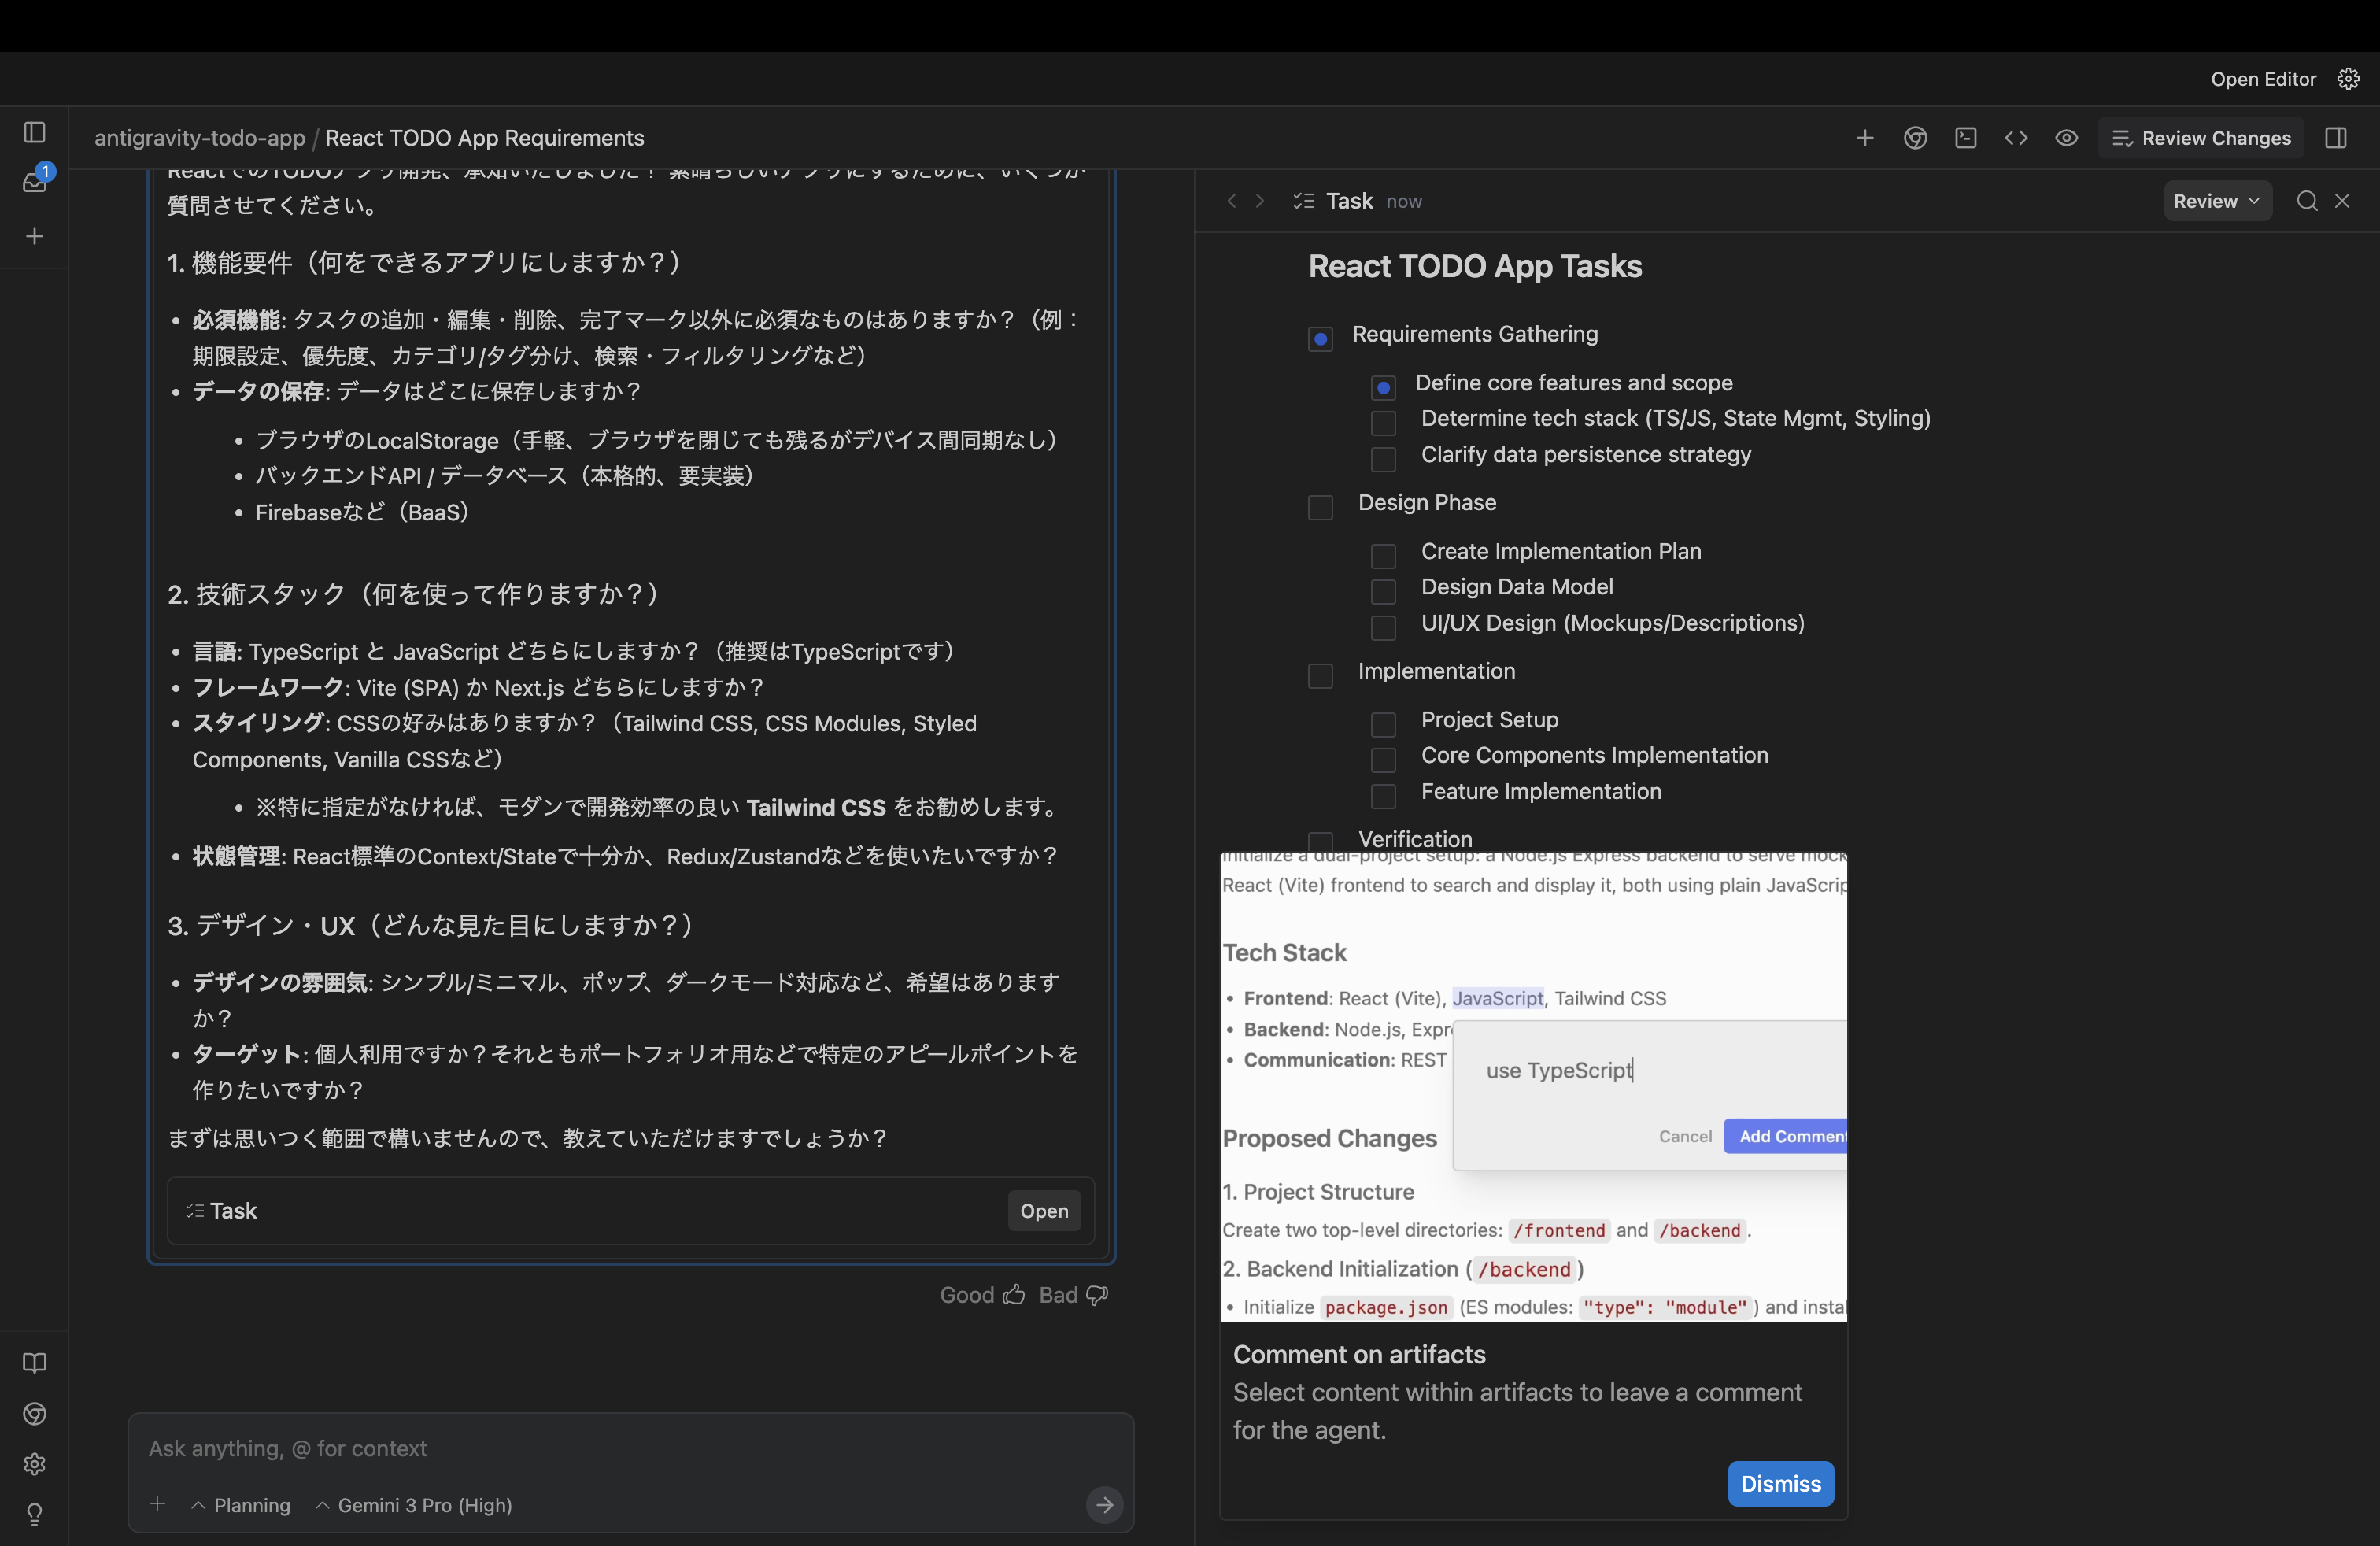Image resolution: width=2380 pixels, height=1546 pixels.
Task: Open the terminal panel icon in the toolbar
Action: point(1966,137)
